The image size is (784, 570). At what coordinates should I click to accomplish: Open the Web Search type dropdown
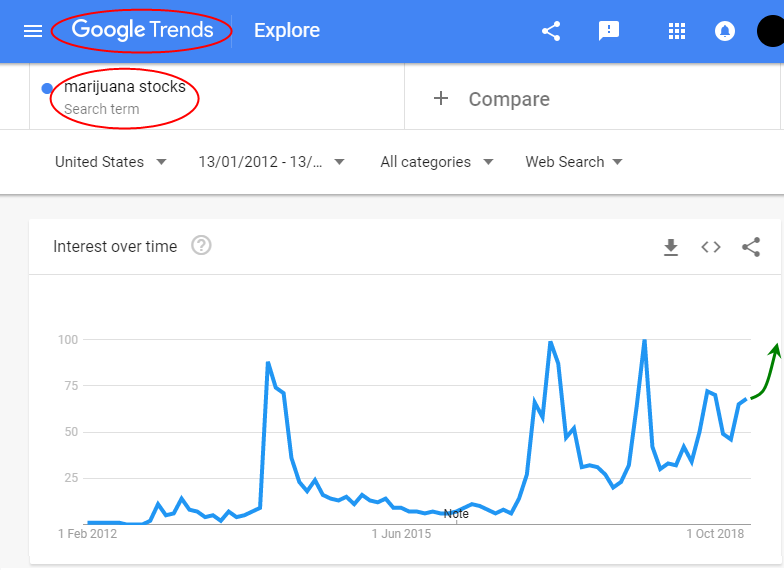(574, 162)
